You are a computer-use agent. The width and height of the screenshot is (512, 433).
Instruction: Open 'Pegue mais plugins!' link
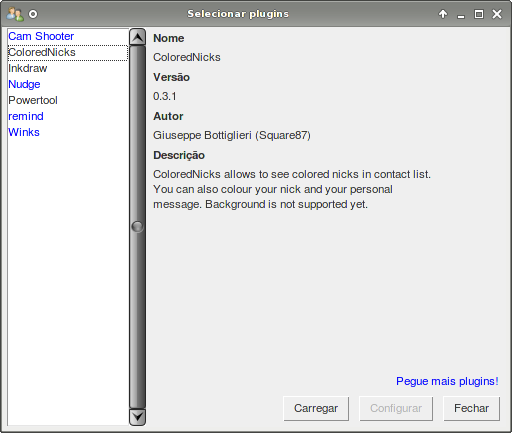coord(447,381)
